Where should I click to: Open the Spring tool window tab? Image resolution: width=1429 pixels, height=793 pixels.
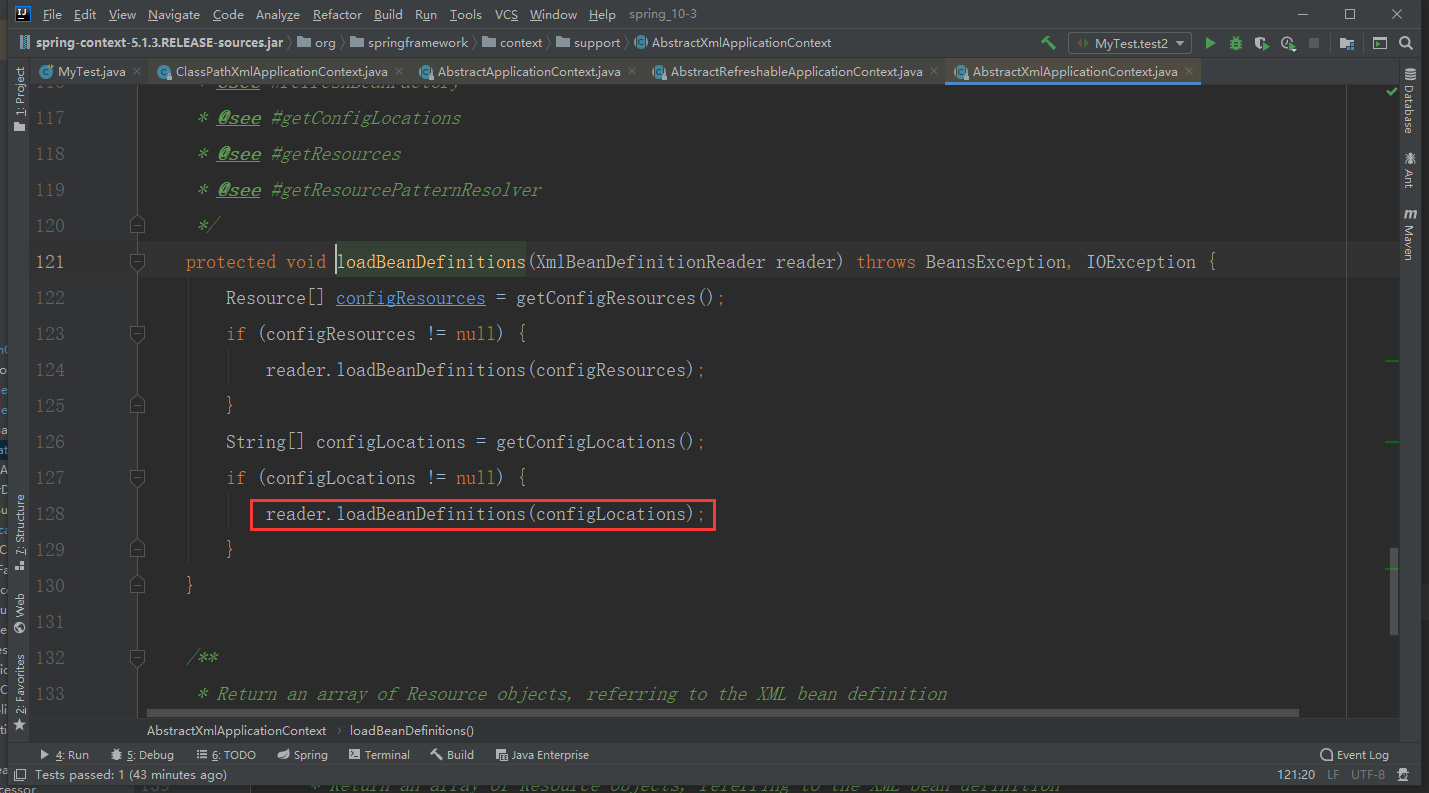(303, 755)
